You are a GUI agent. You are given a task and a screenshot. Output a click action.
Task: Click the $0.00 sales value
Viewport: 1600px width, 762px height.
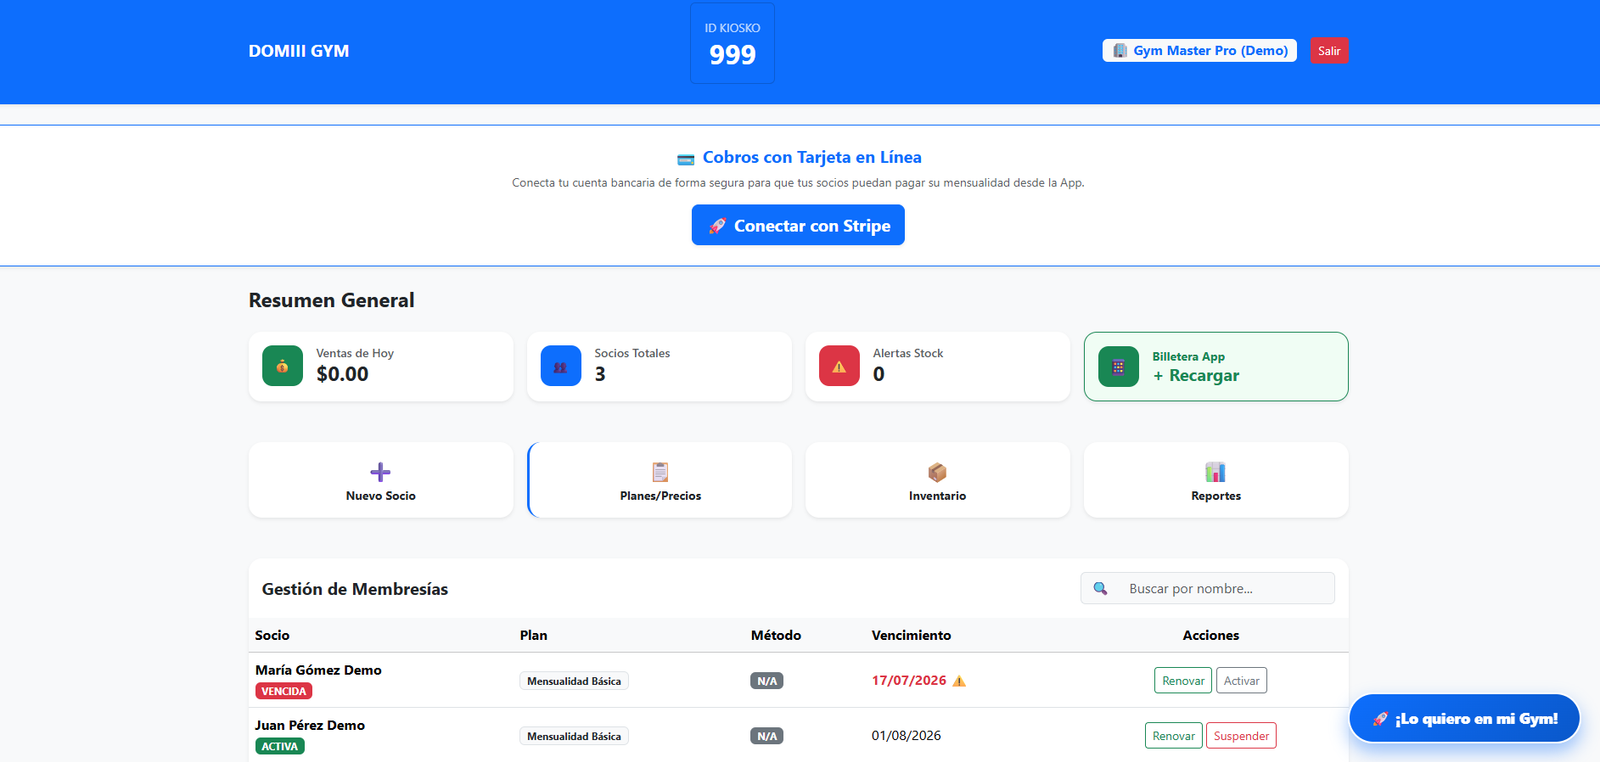[x=342, y=374]
